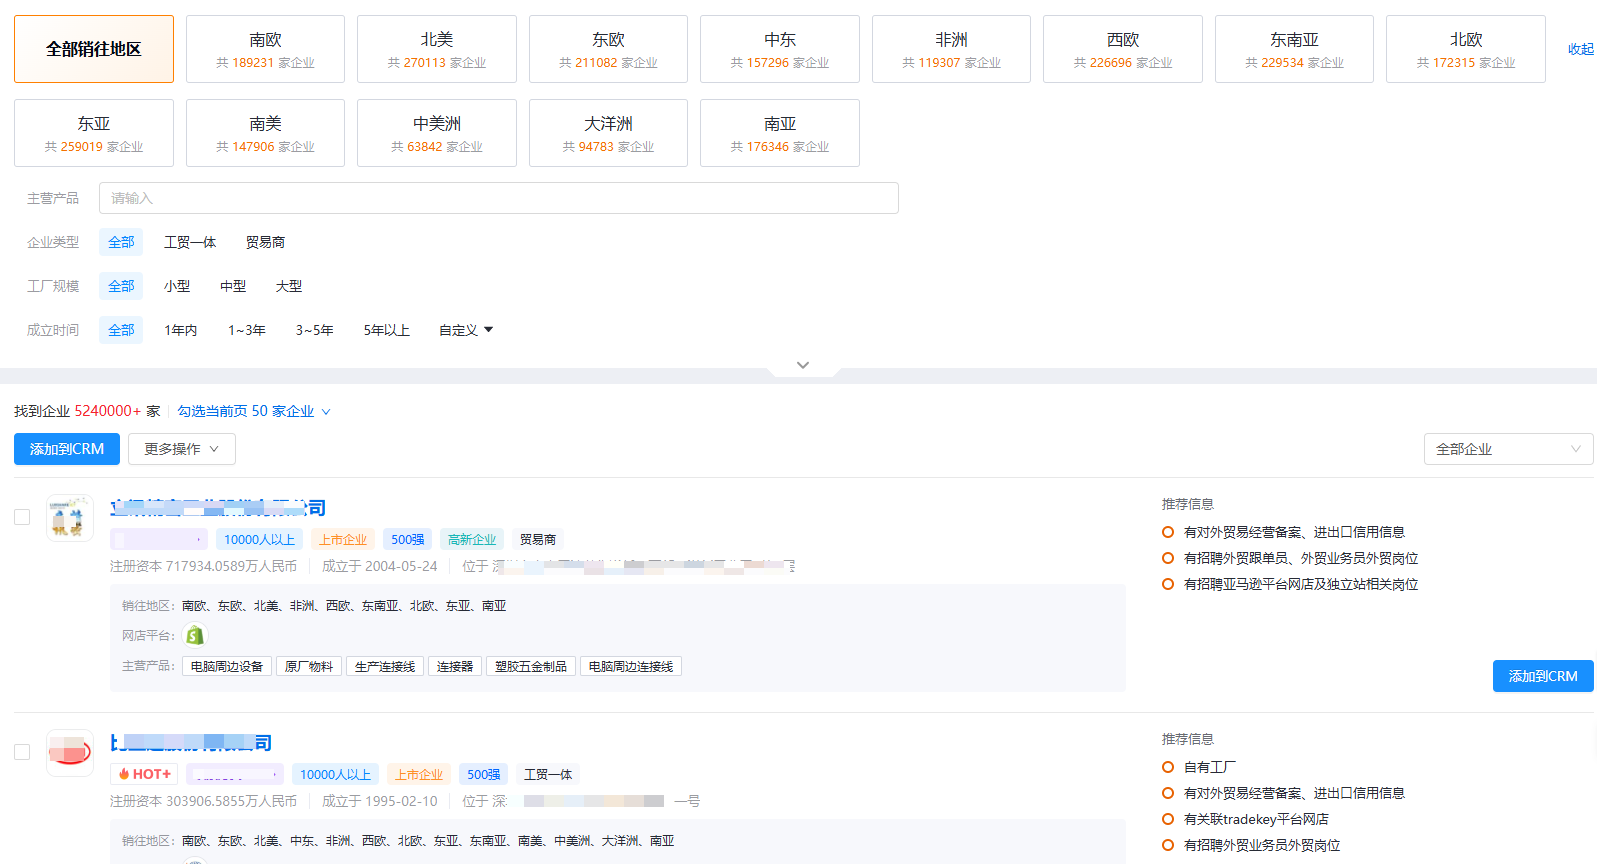Viewport: 1597px width, 864px height.
Task: Click the 主营产品 input field
Action: click(498, 198)
